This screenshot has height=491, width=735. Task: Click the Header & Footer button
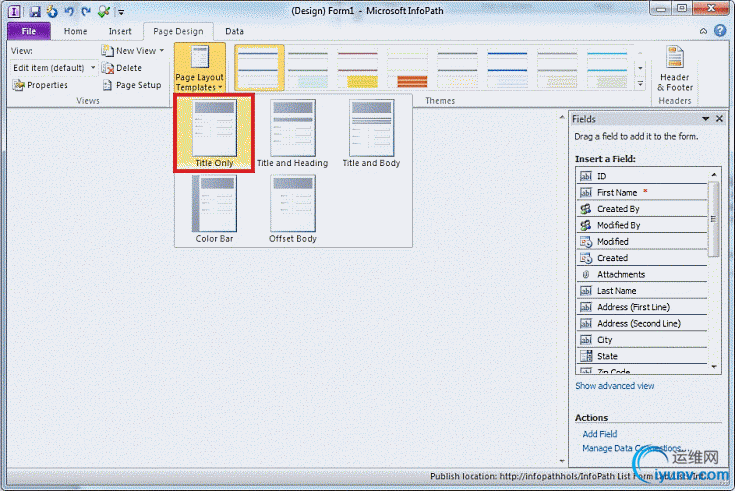[x=674, y=68]
